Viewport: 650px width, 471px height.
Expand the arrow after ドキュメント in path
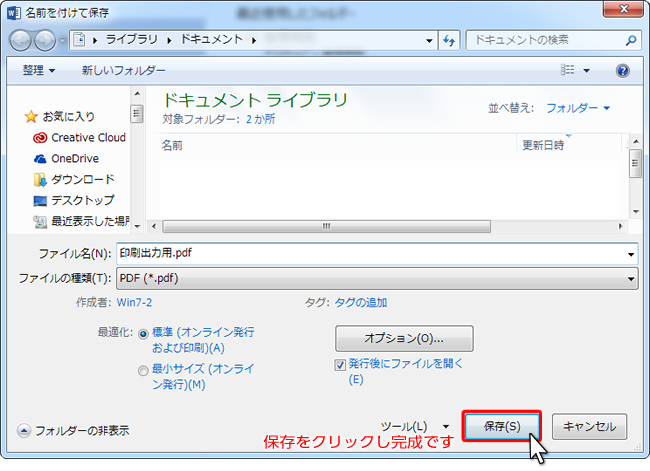point(254,41)
